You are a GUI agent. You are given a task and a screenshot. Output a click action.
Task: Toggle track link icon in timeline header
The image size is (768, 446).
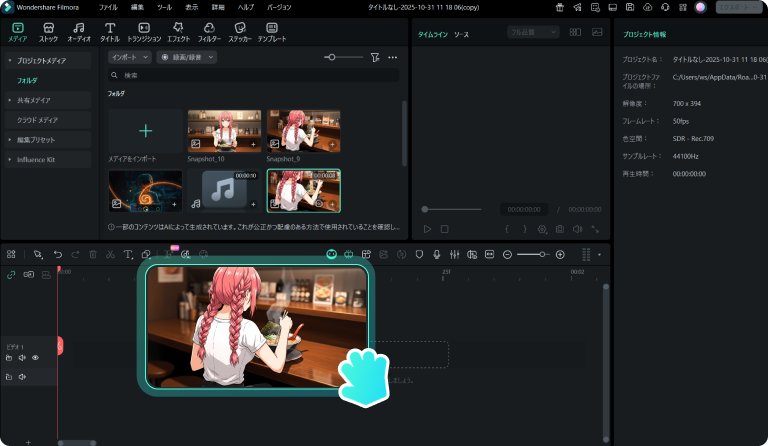11,274
